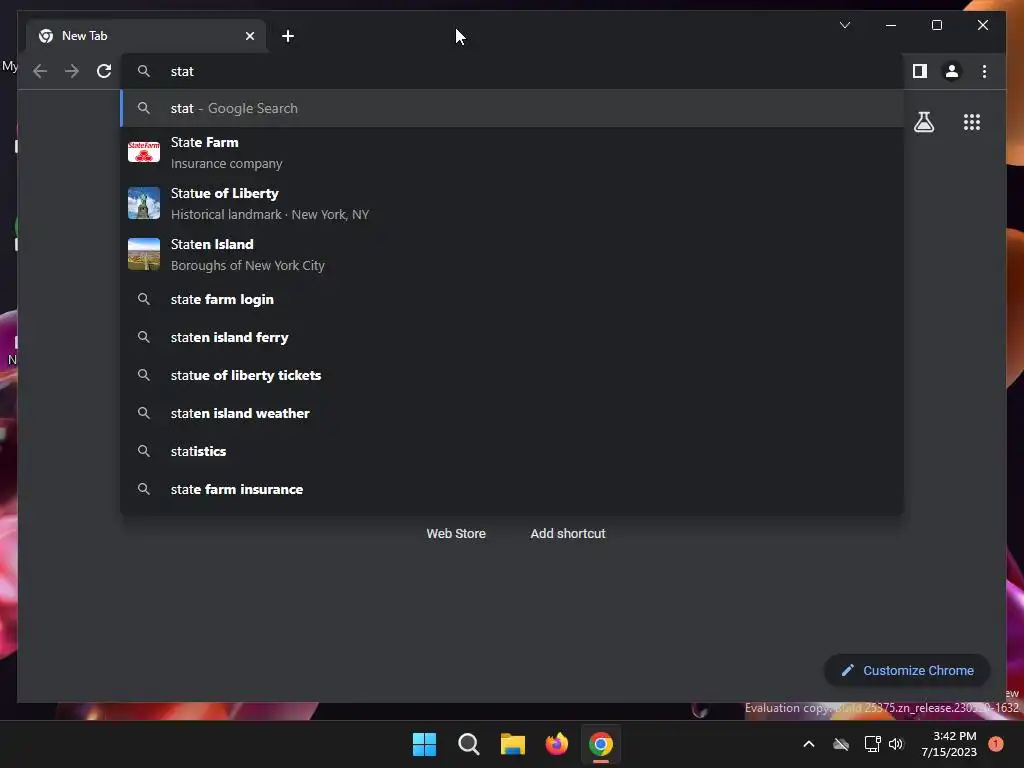
Task: Select 'statue of liberty tickets' suggestion
Action: pos(513,375)
